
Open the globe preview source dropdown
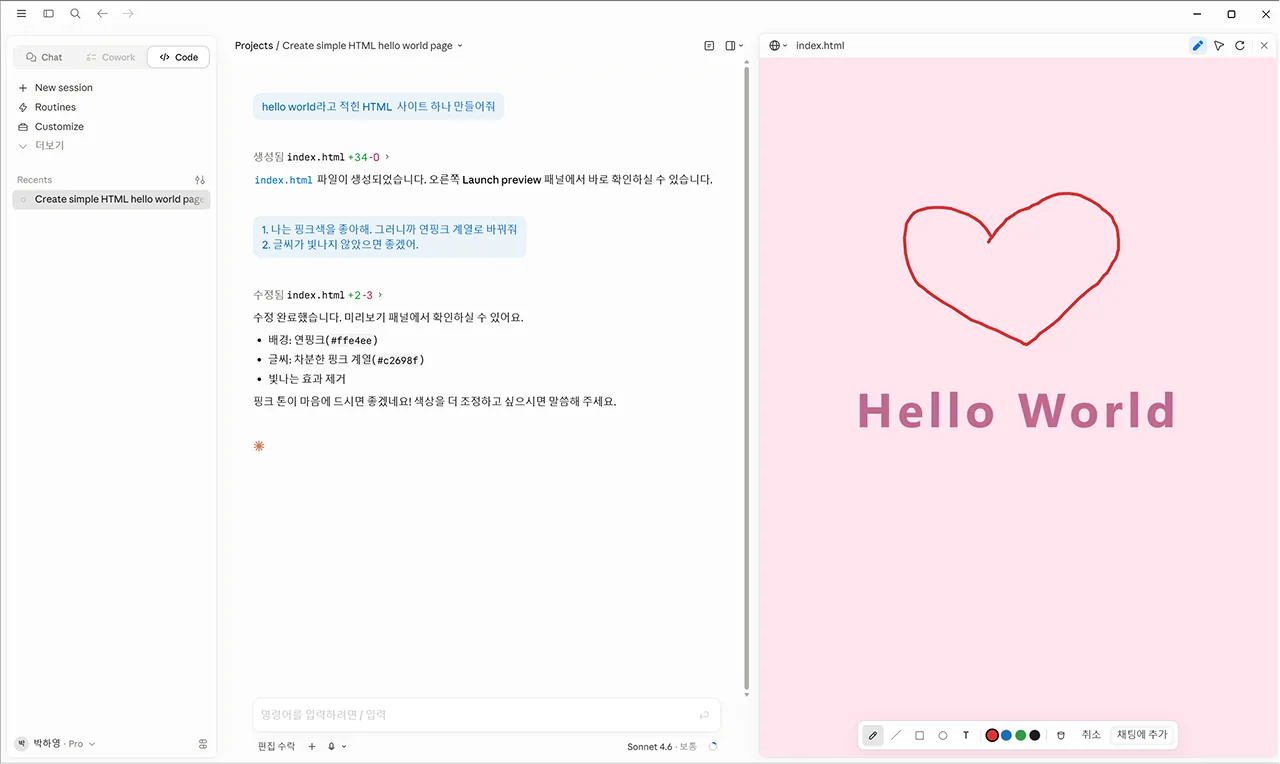(778, 45)
